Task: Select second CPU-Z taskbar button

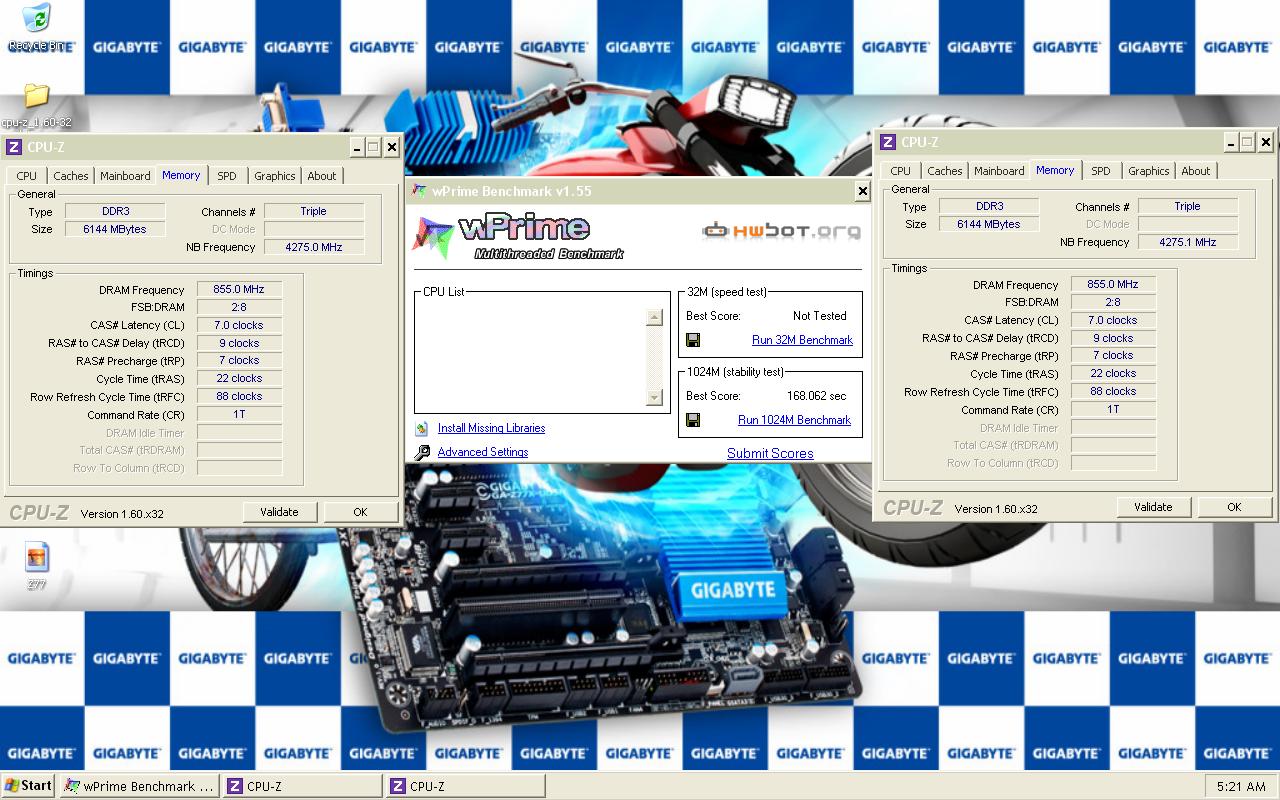Action: [x=466, y=786]
